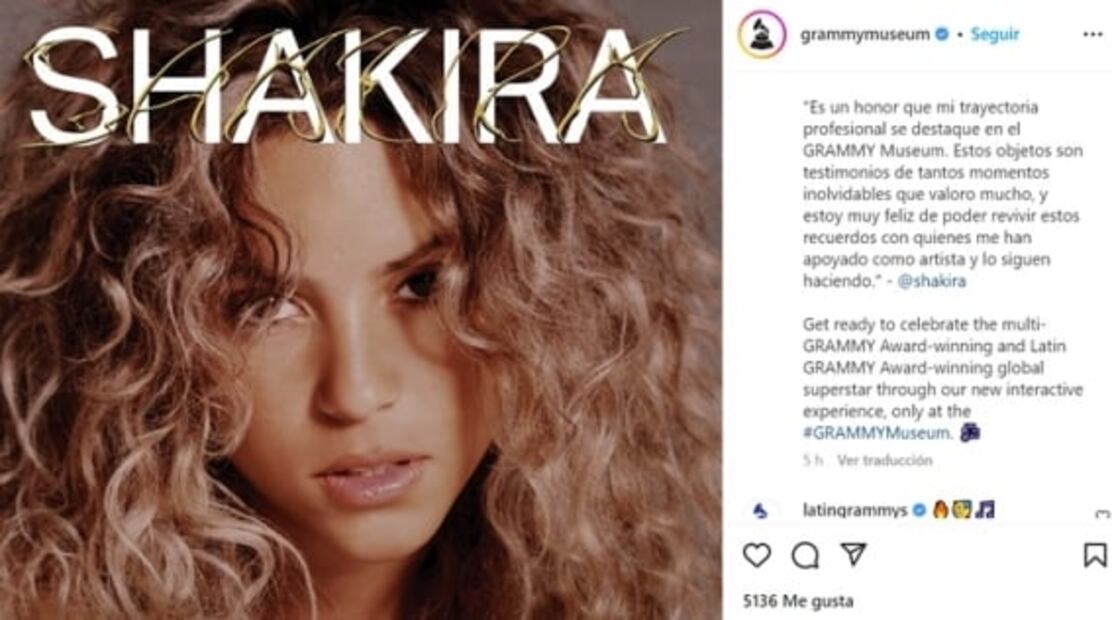
Task: View the 5136 Me gusta likes list
Action: tap(797, 602)
